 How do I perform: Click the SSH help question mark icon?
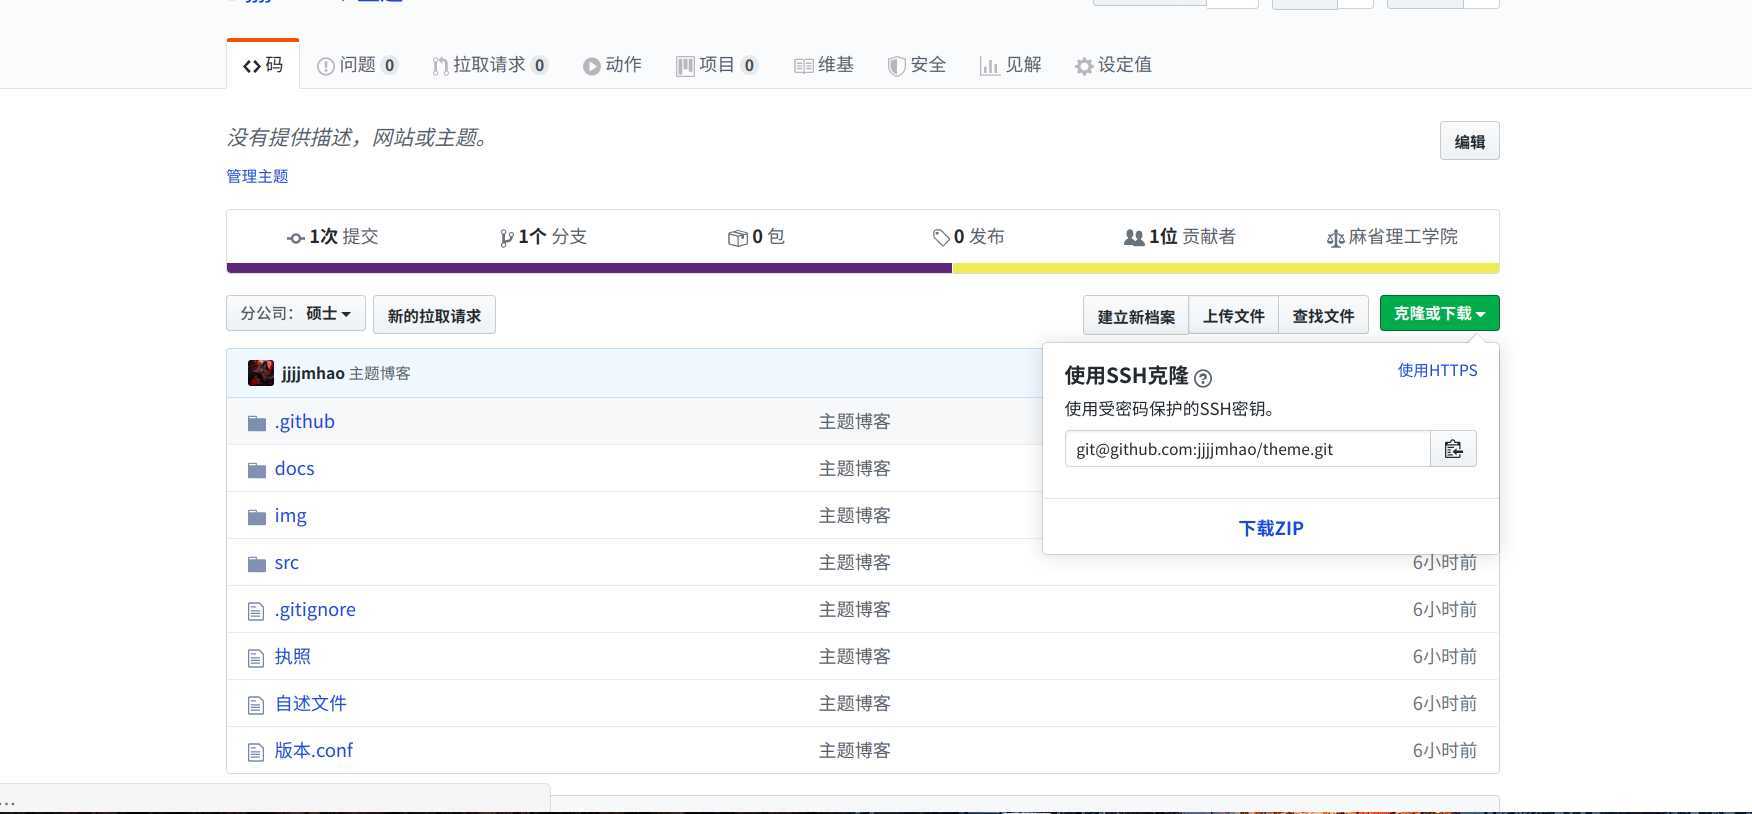1203,378
